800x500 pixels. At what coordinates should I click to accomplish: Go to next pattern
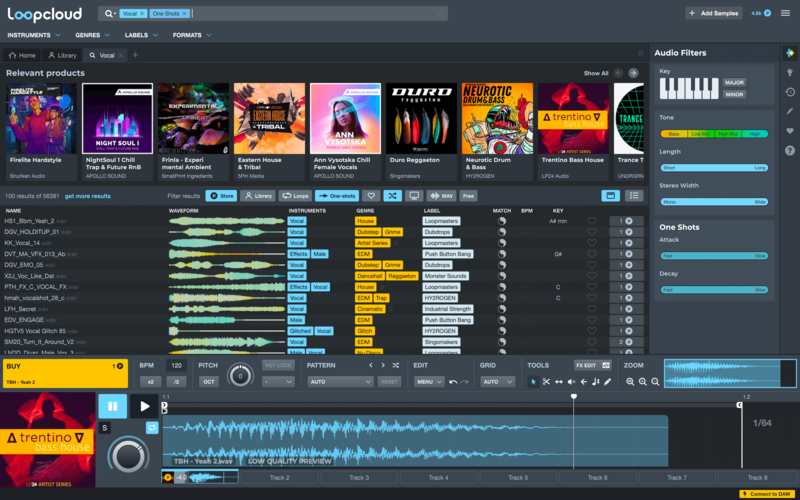click(383, 365)
